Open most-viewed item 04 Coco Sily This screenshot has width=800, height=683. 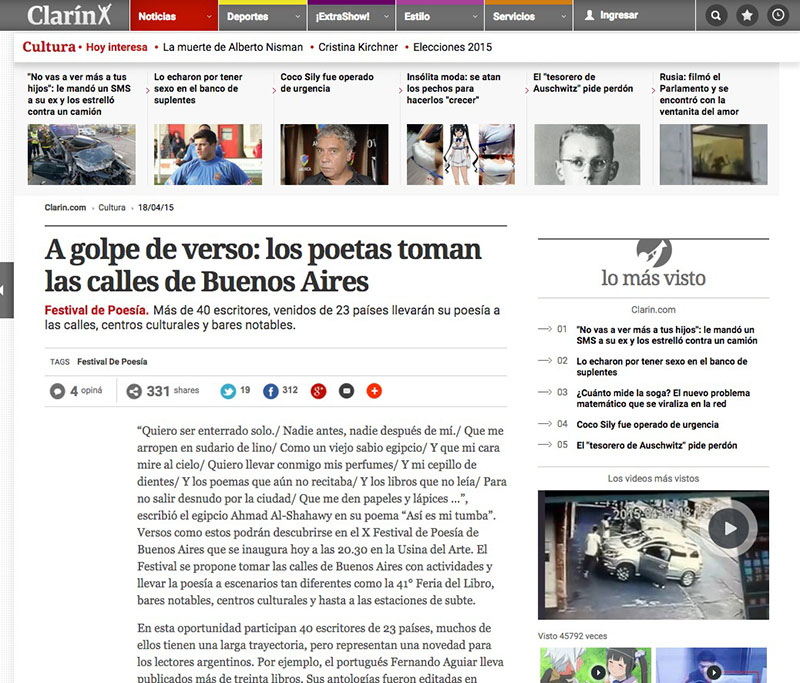tap(647, 424)
